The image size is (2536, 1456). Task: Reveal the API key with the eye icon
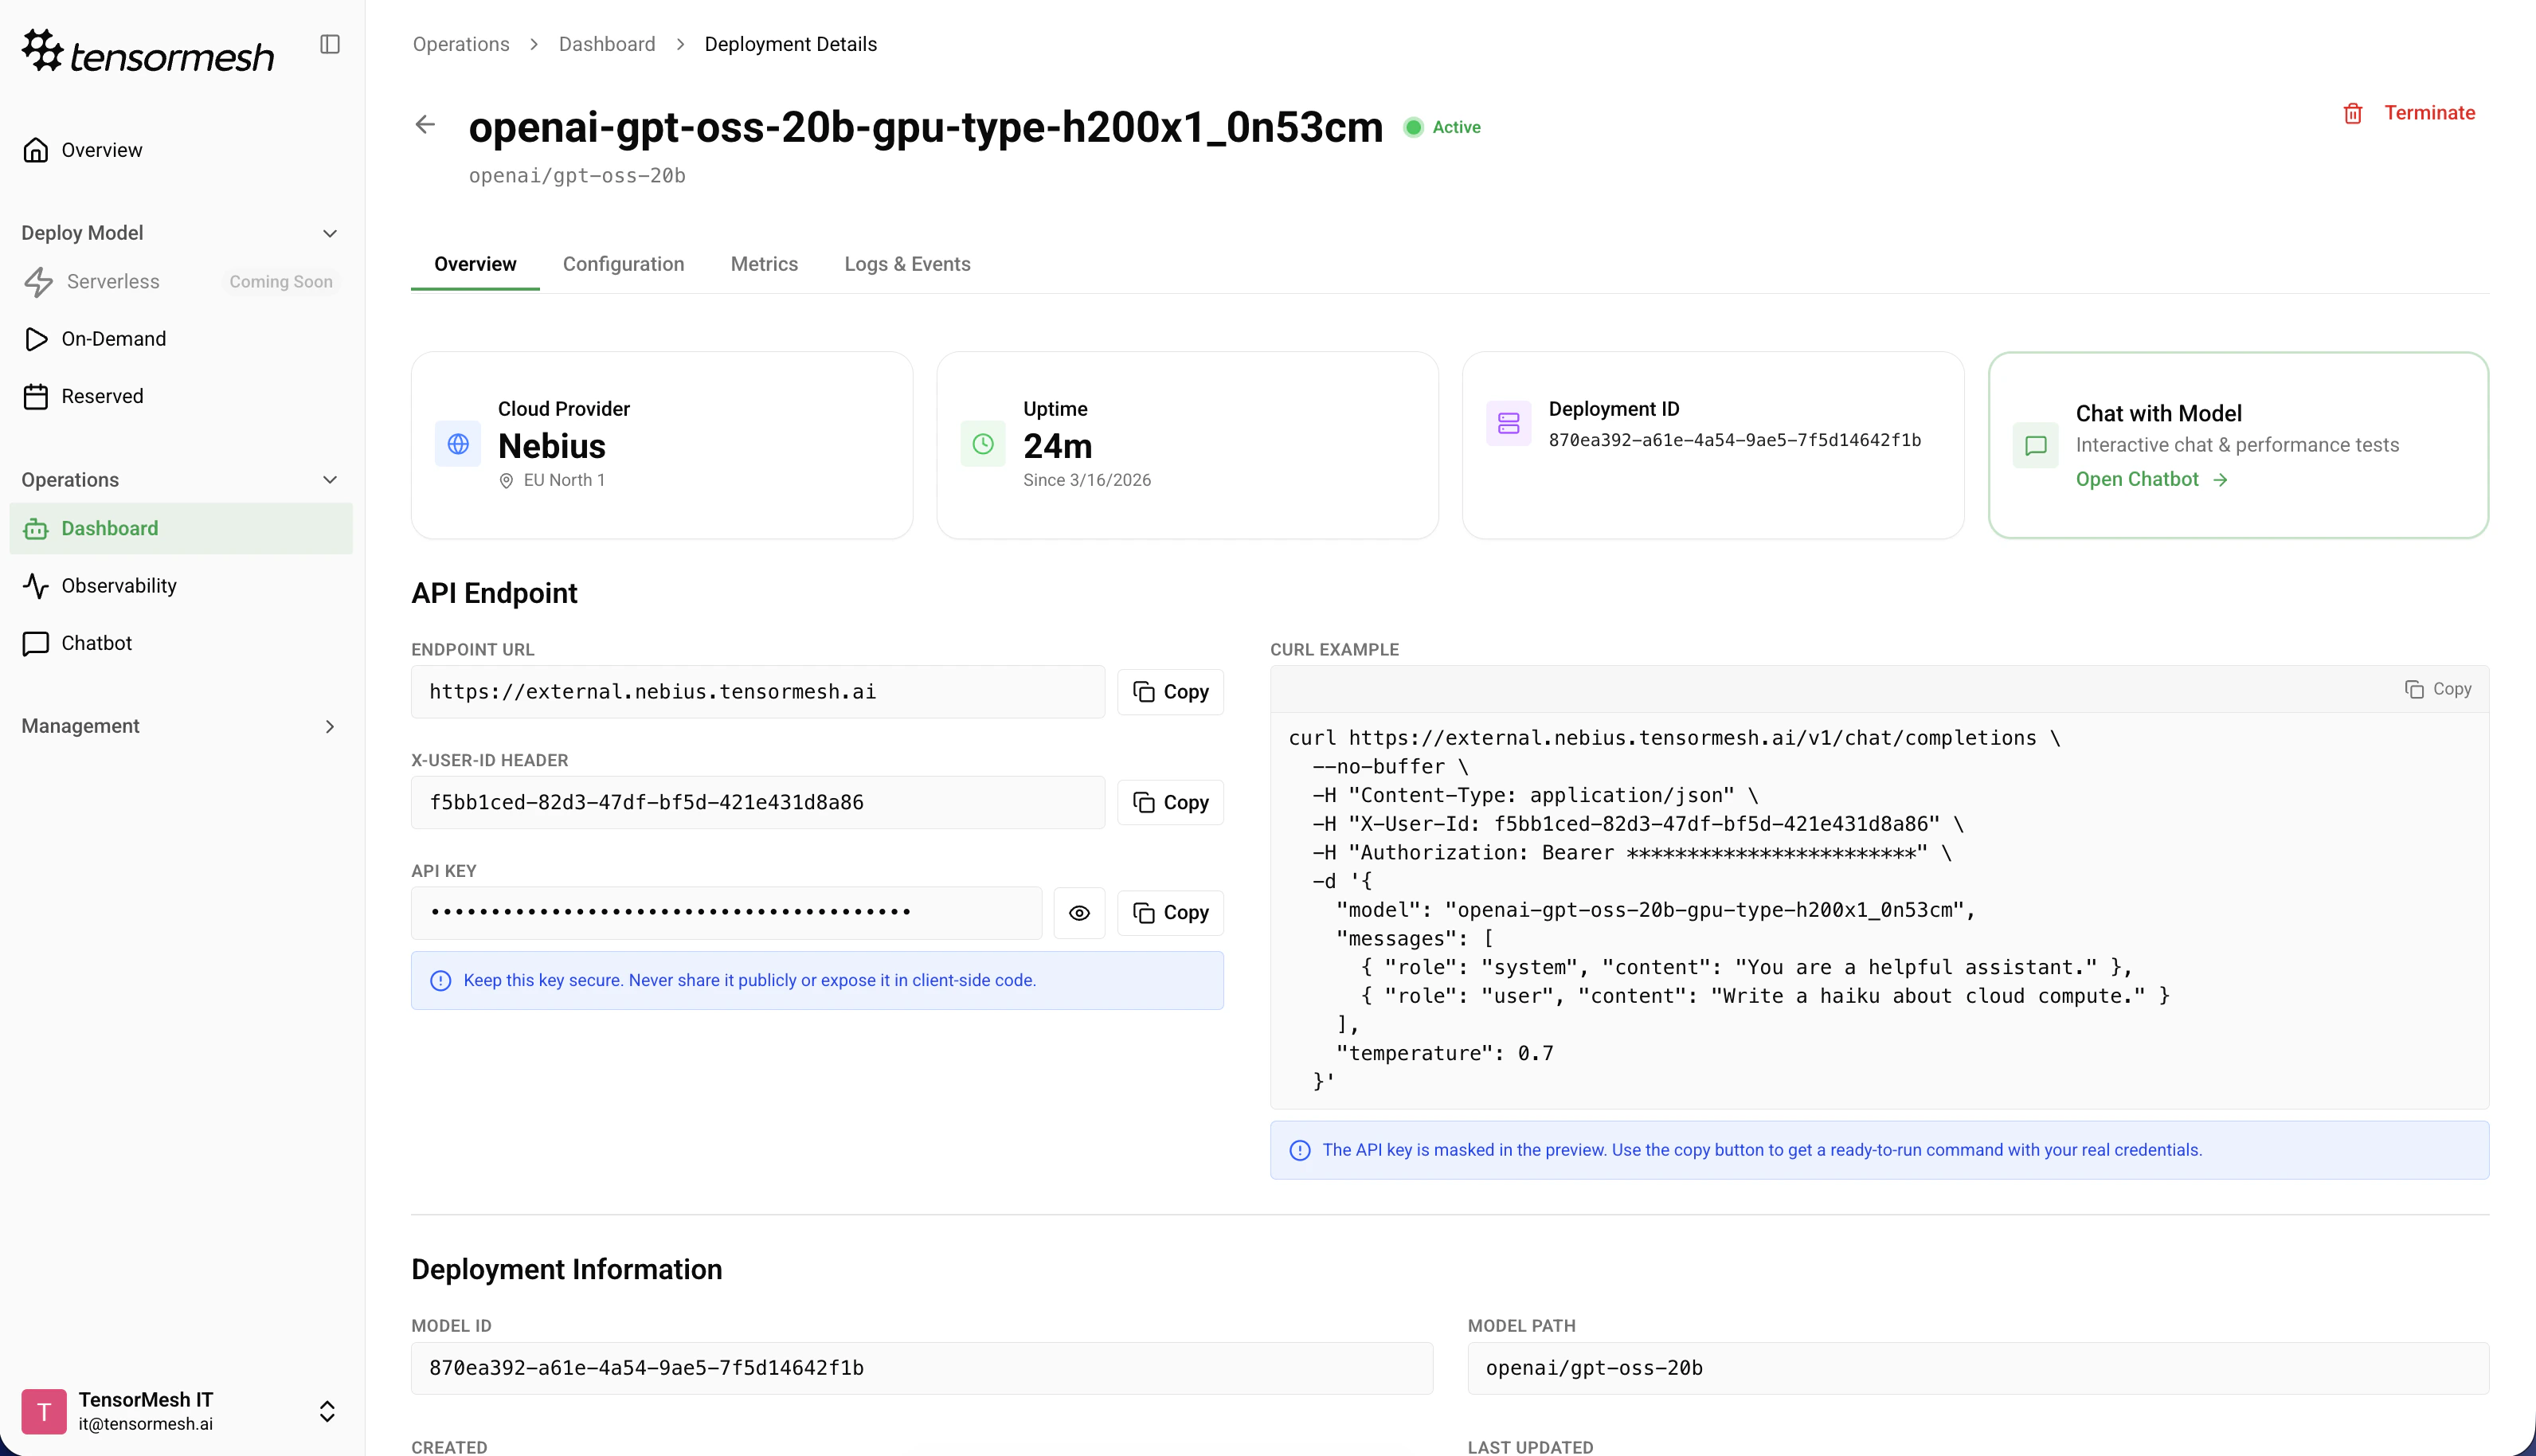[x=1079, y=913]
